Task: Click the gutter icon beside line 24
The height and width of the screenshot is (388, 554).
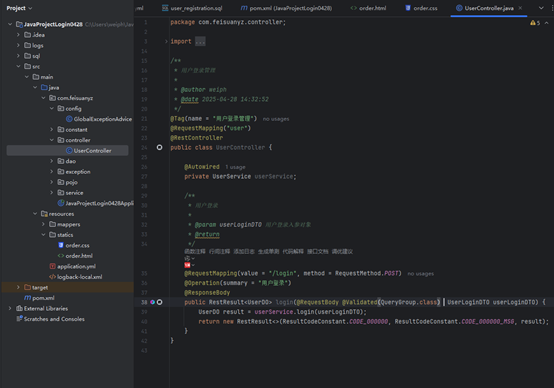Action: pyautogui.click(x=159, y=147)
